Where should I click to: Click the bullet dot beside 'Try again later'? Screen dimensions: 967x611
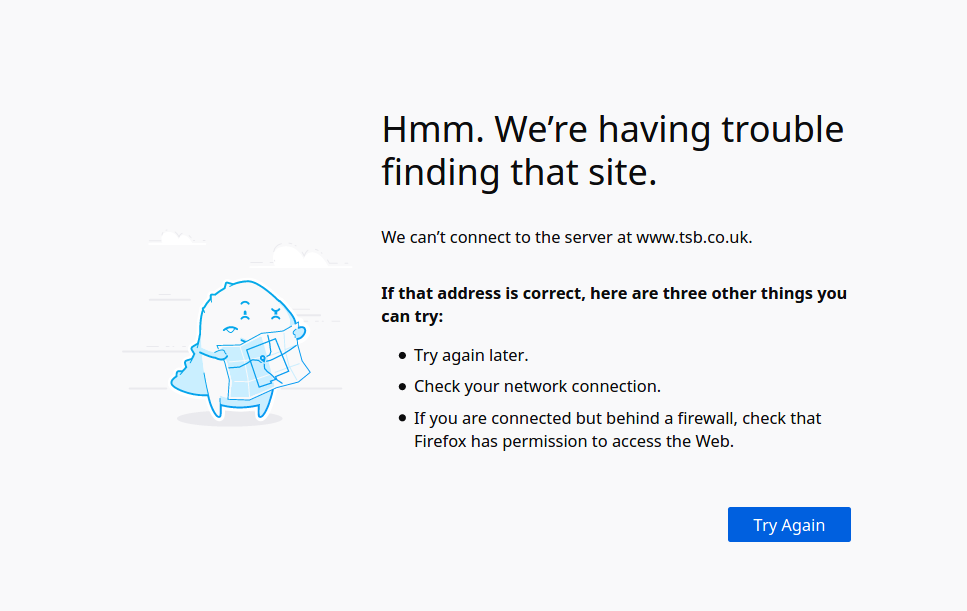403,356
